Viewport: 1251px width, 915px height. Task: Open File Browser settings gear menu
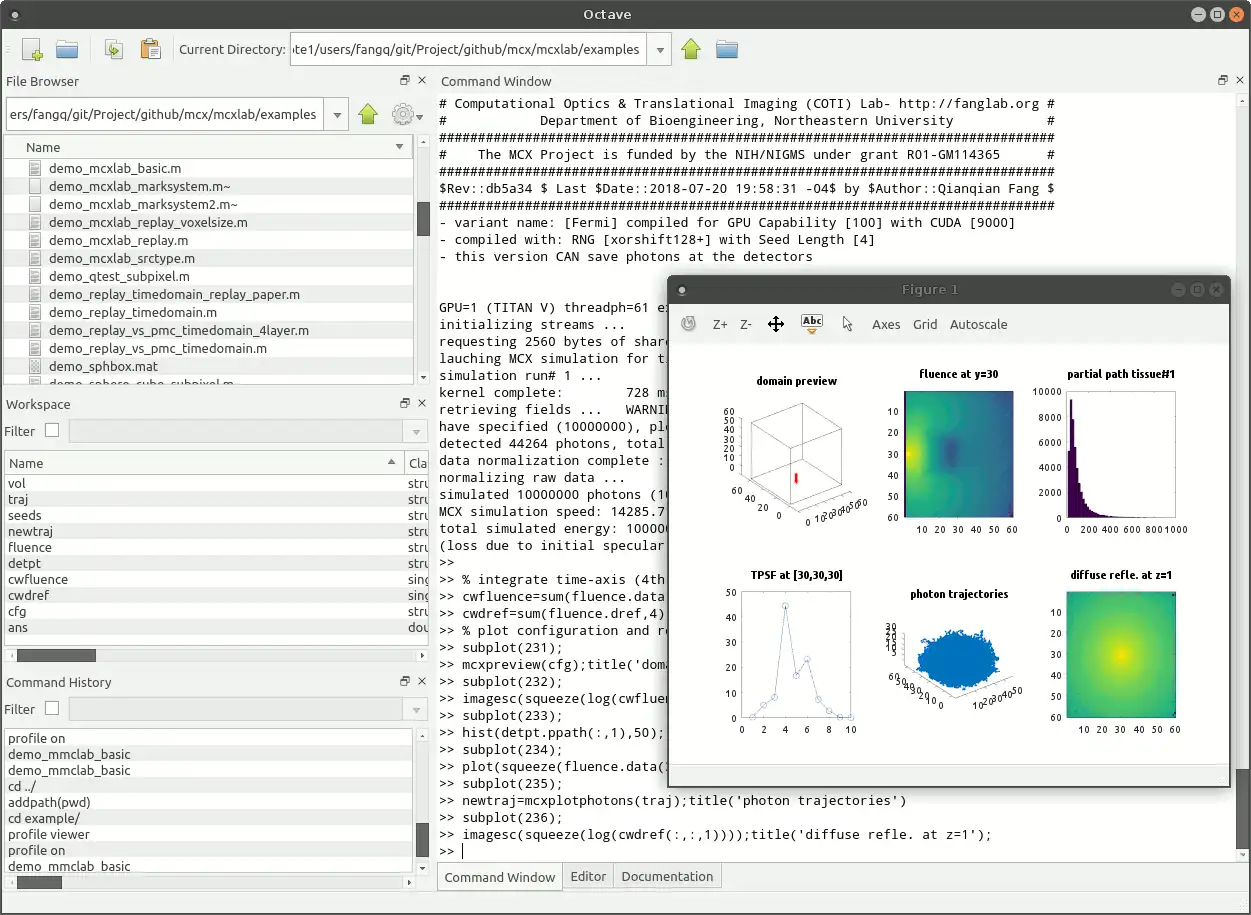click(405, 114)
